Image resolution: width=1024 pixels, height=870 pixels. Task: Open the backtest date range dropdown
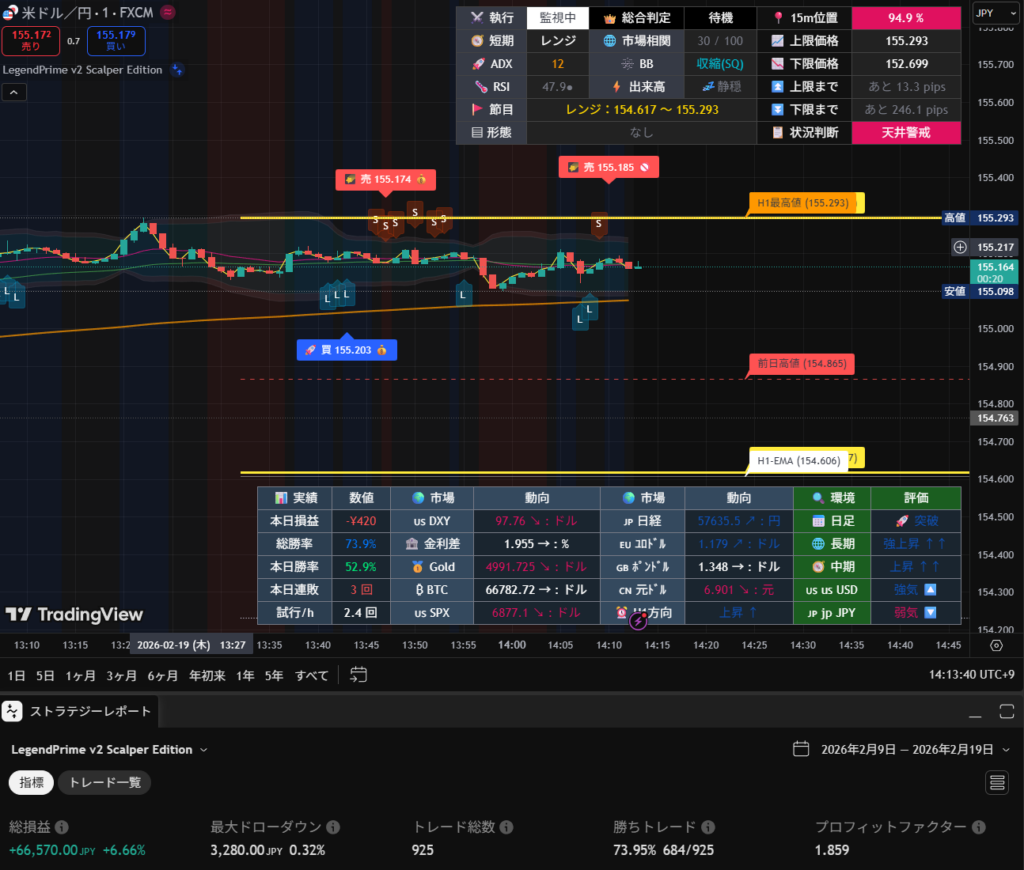coord(1006,750)
